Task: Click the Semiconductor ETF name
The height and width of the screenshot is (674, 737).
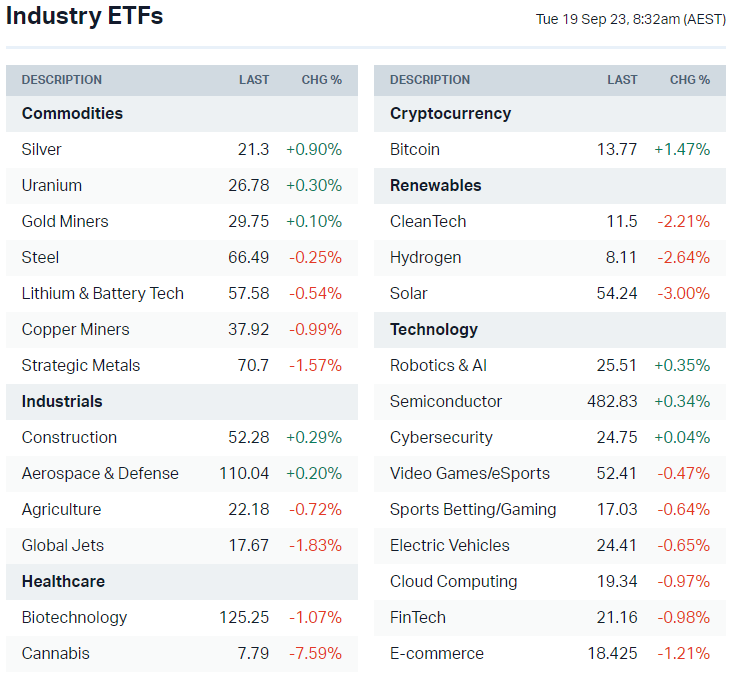Action: click(x=446, y=401)
